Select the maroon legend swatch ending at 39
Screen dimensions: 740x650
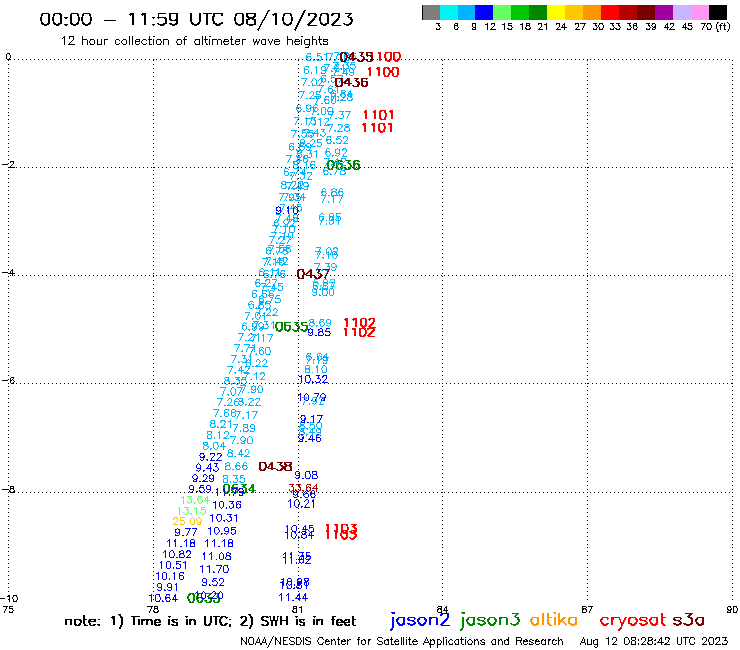[646, 12]
